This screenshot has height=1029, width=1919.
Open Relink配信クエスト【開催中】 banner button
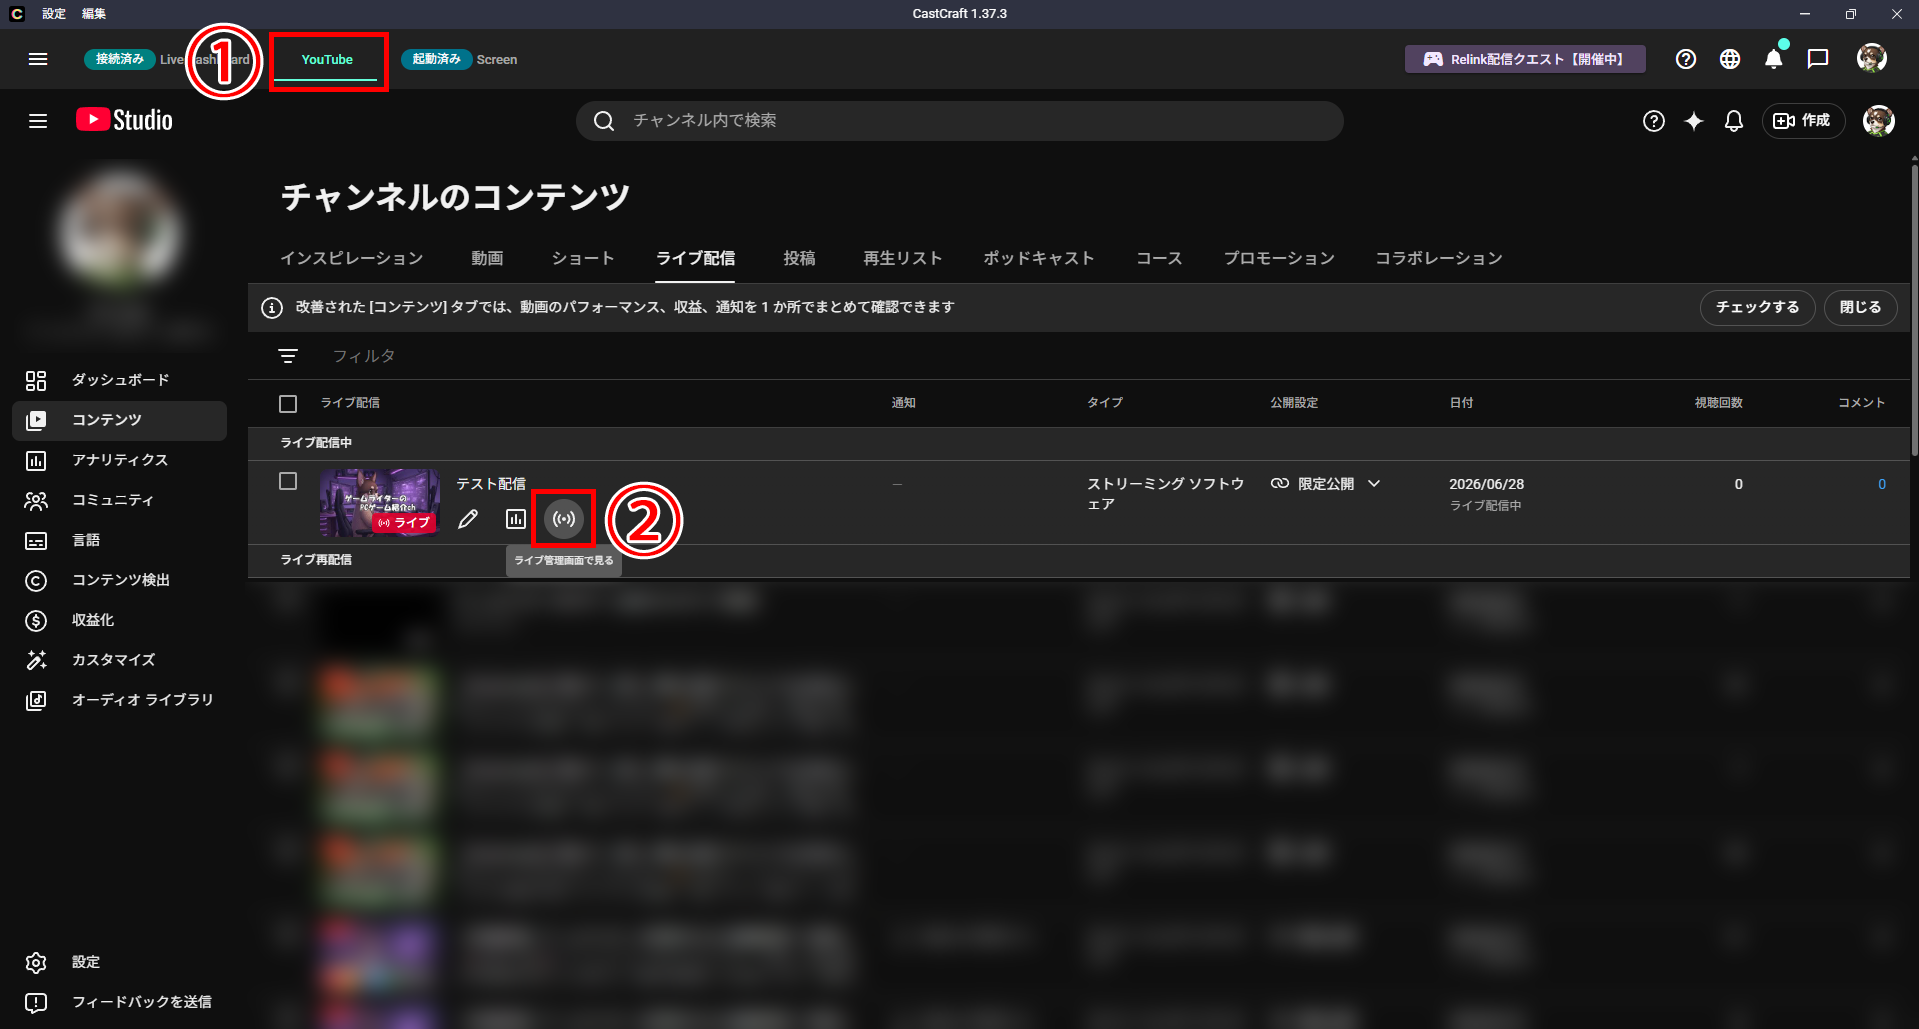[1527, 59]
